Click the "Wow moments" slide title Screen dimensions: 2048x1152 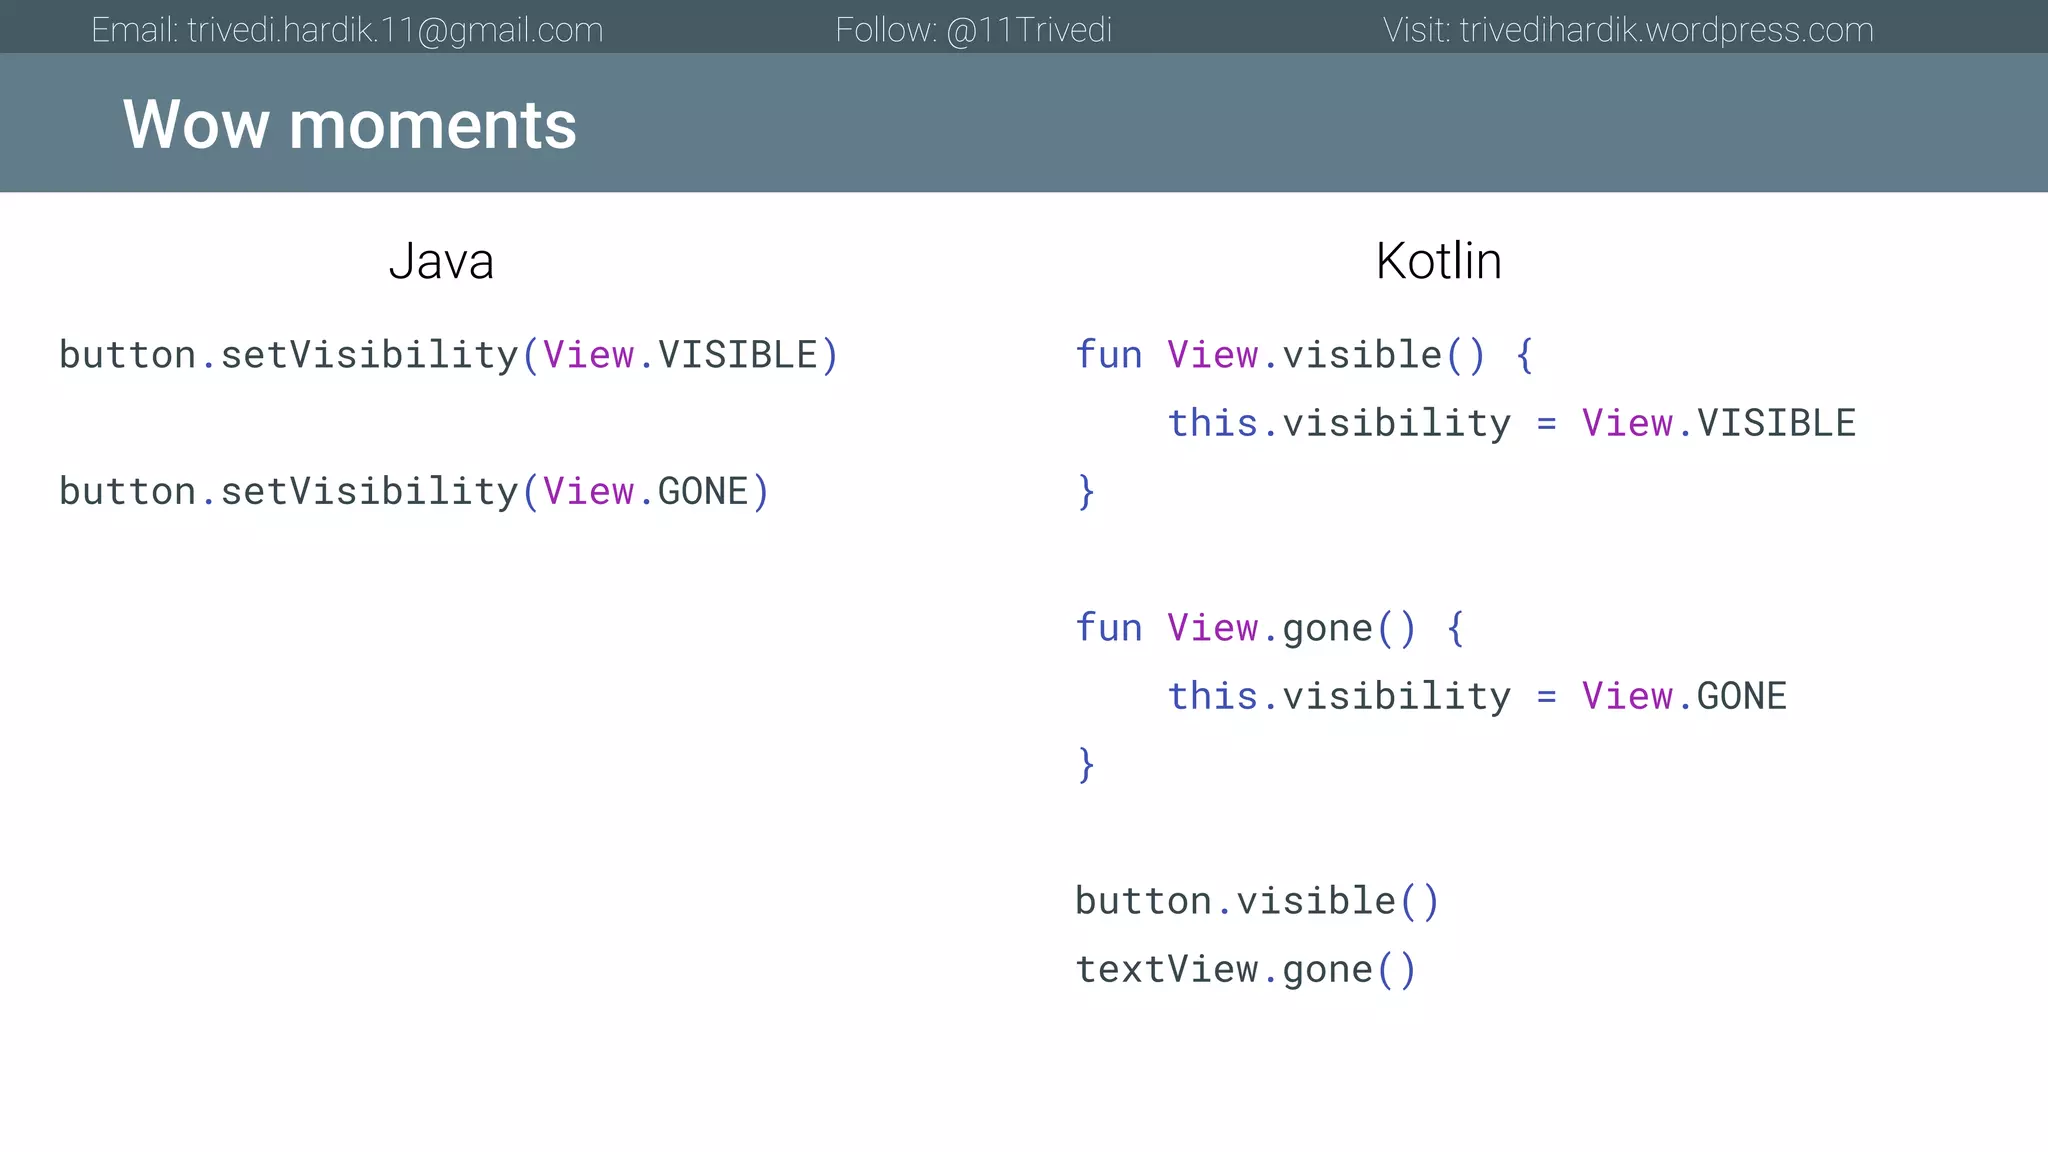(x=349, y=125)
